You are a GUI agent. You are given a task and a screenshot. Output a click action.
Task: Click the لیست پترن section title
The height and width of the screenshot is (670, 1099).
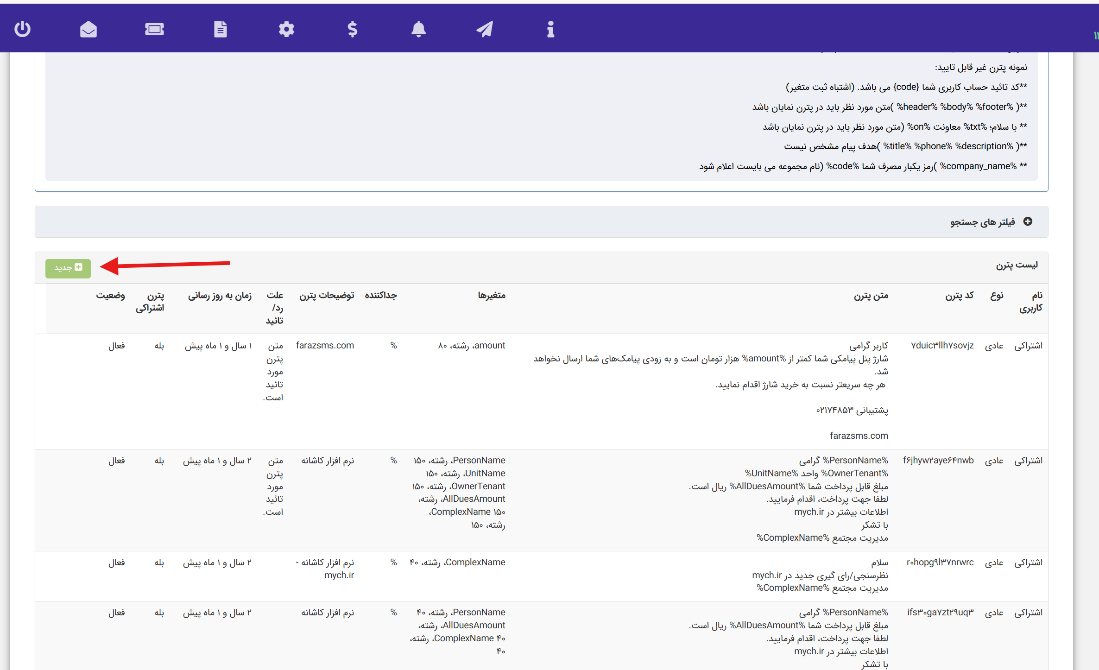coord(1017,265)
